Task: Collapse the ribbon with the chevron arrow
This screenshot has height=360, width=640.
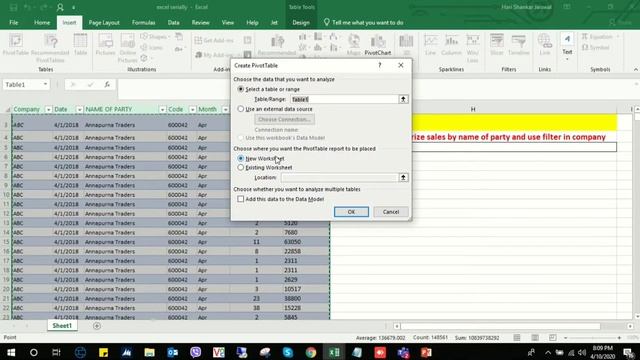Action: tap(636, 70)
